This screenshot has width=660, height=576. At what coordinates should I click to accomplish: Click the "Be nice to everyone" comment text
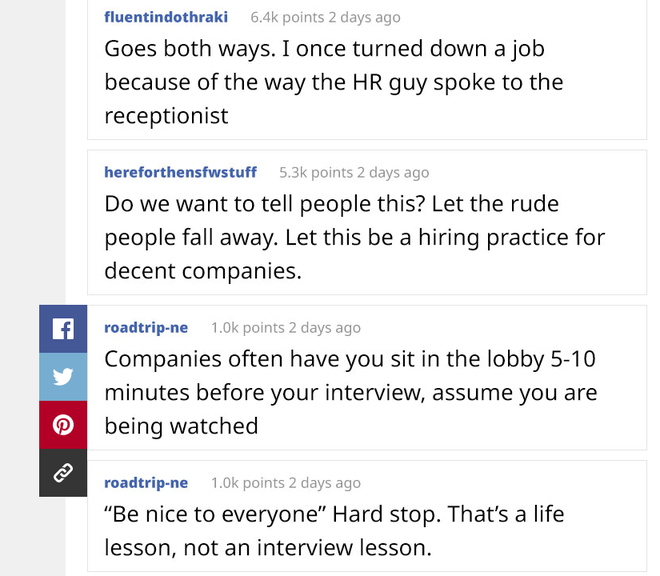click(334, 531)
